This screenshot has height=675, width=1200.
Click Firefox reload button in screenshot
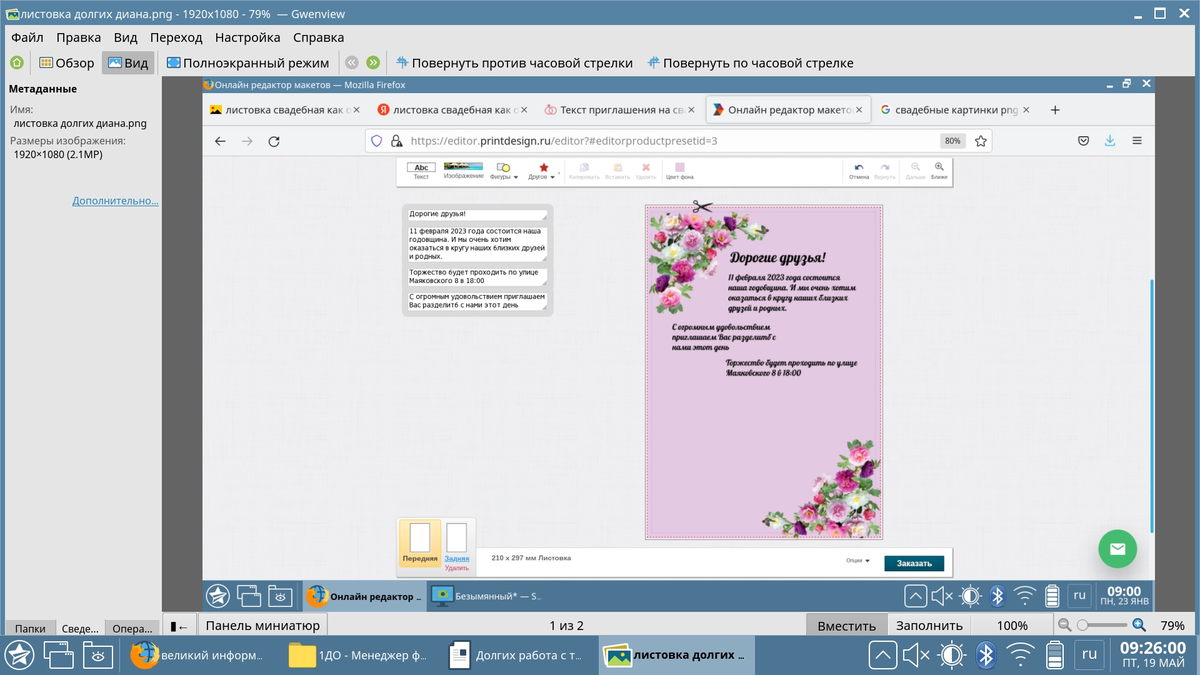[x=274, y=141]
